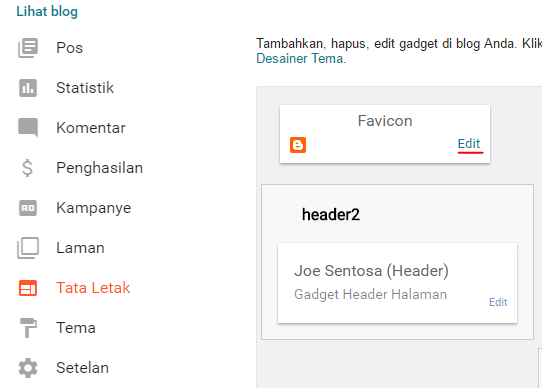
Task: Open the Kampanye AD icon
Action: tap(28, 208)
